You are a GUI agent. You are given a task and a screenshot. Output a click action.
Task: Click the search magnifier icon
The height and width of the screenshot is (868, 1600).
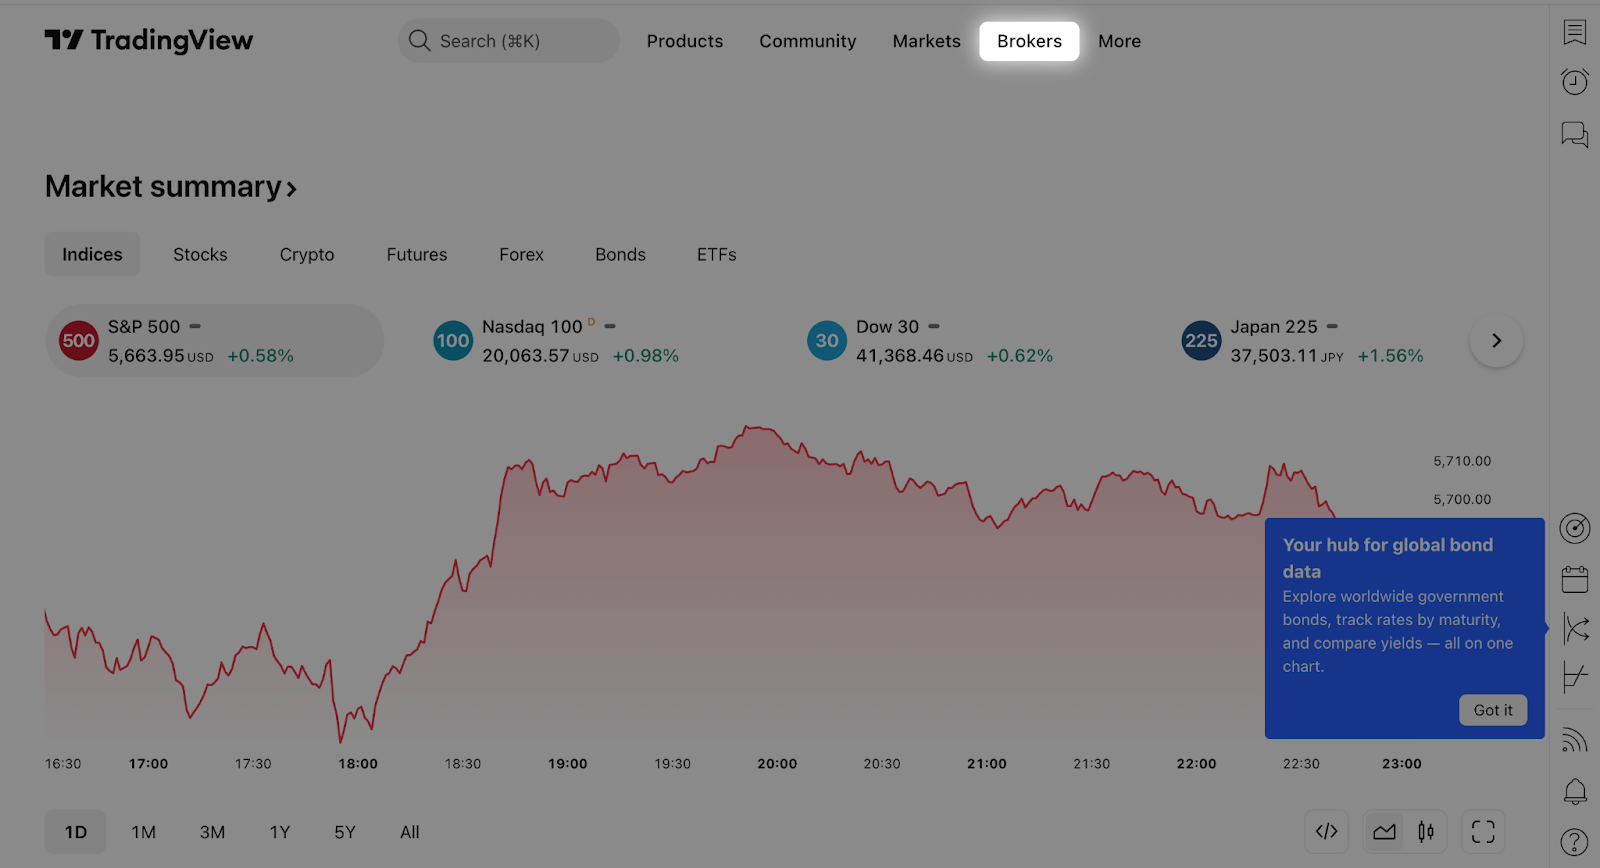[x=420, y=41]
